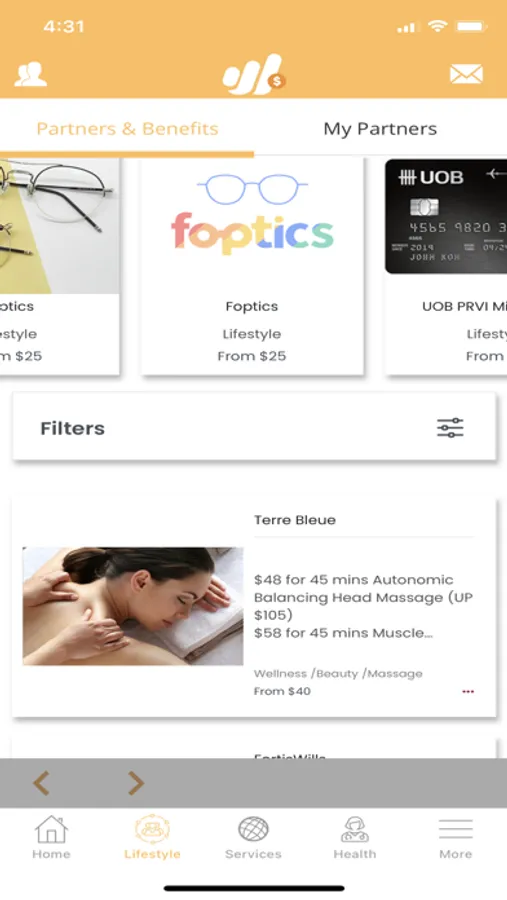Select the Lifestyle bottom tab

coord(152,838)
